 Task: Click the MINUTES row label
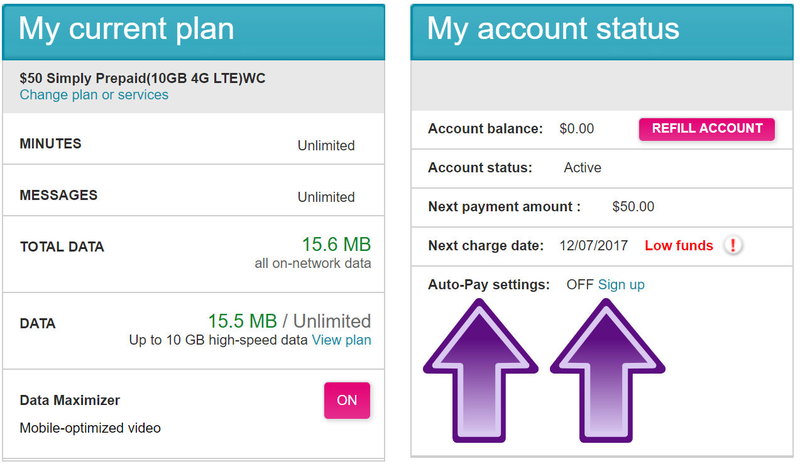coord(51,143)
